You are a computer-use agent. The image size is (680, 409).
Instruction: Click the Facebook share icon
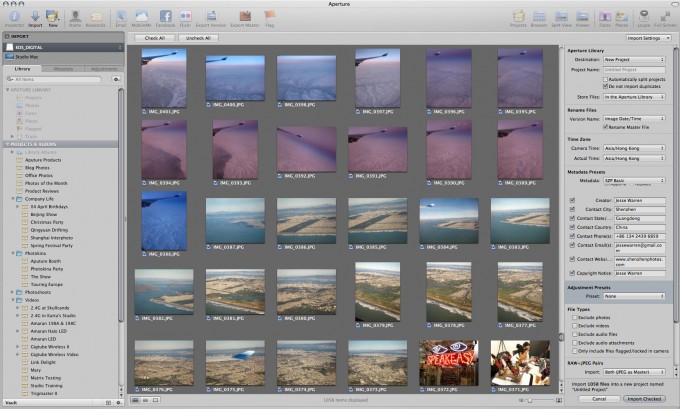click(166, 17)
